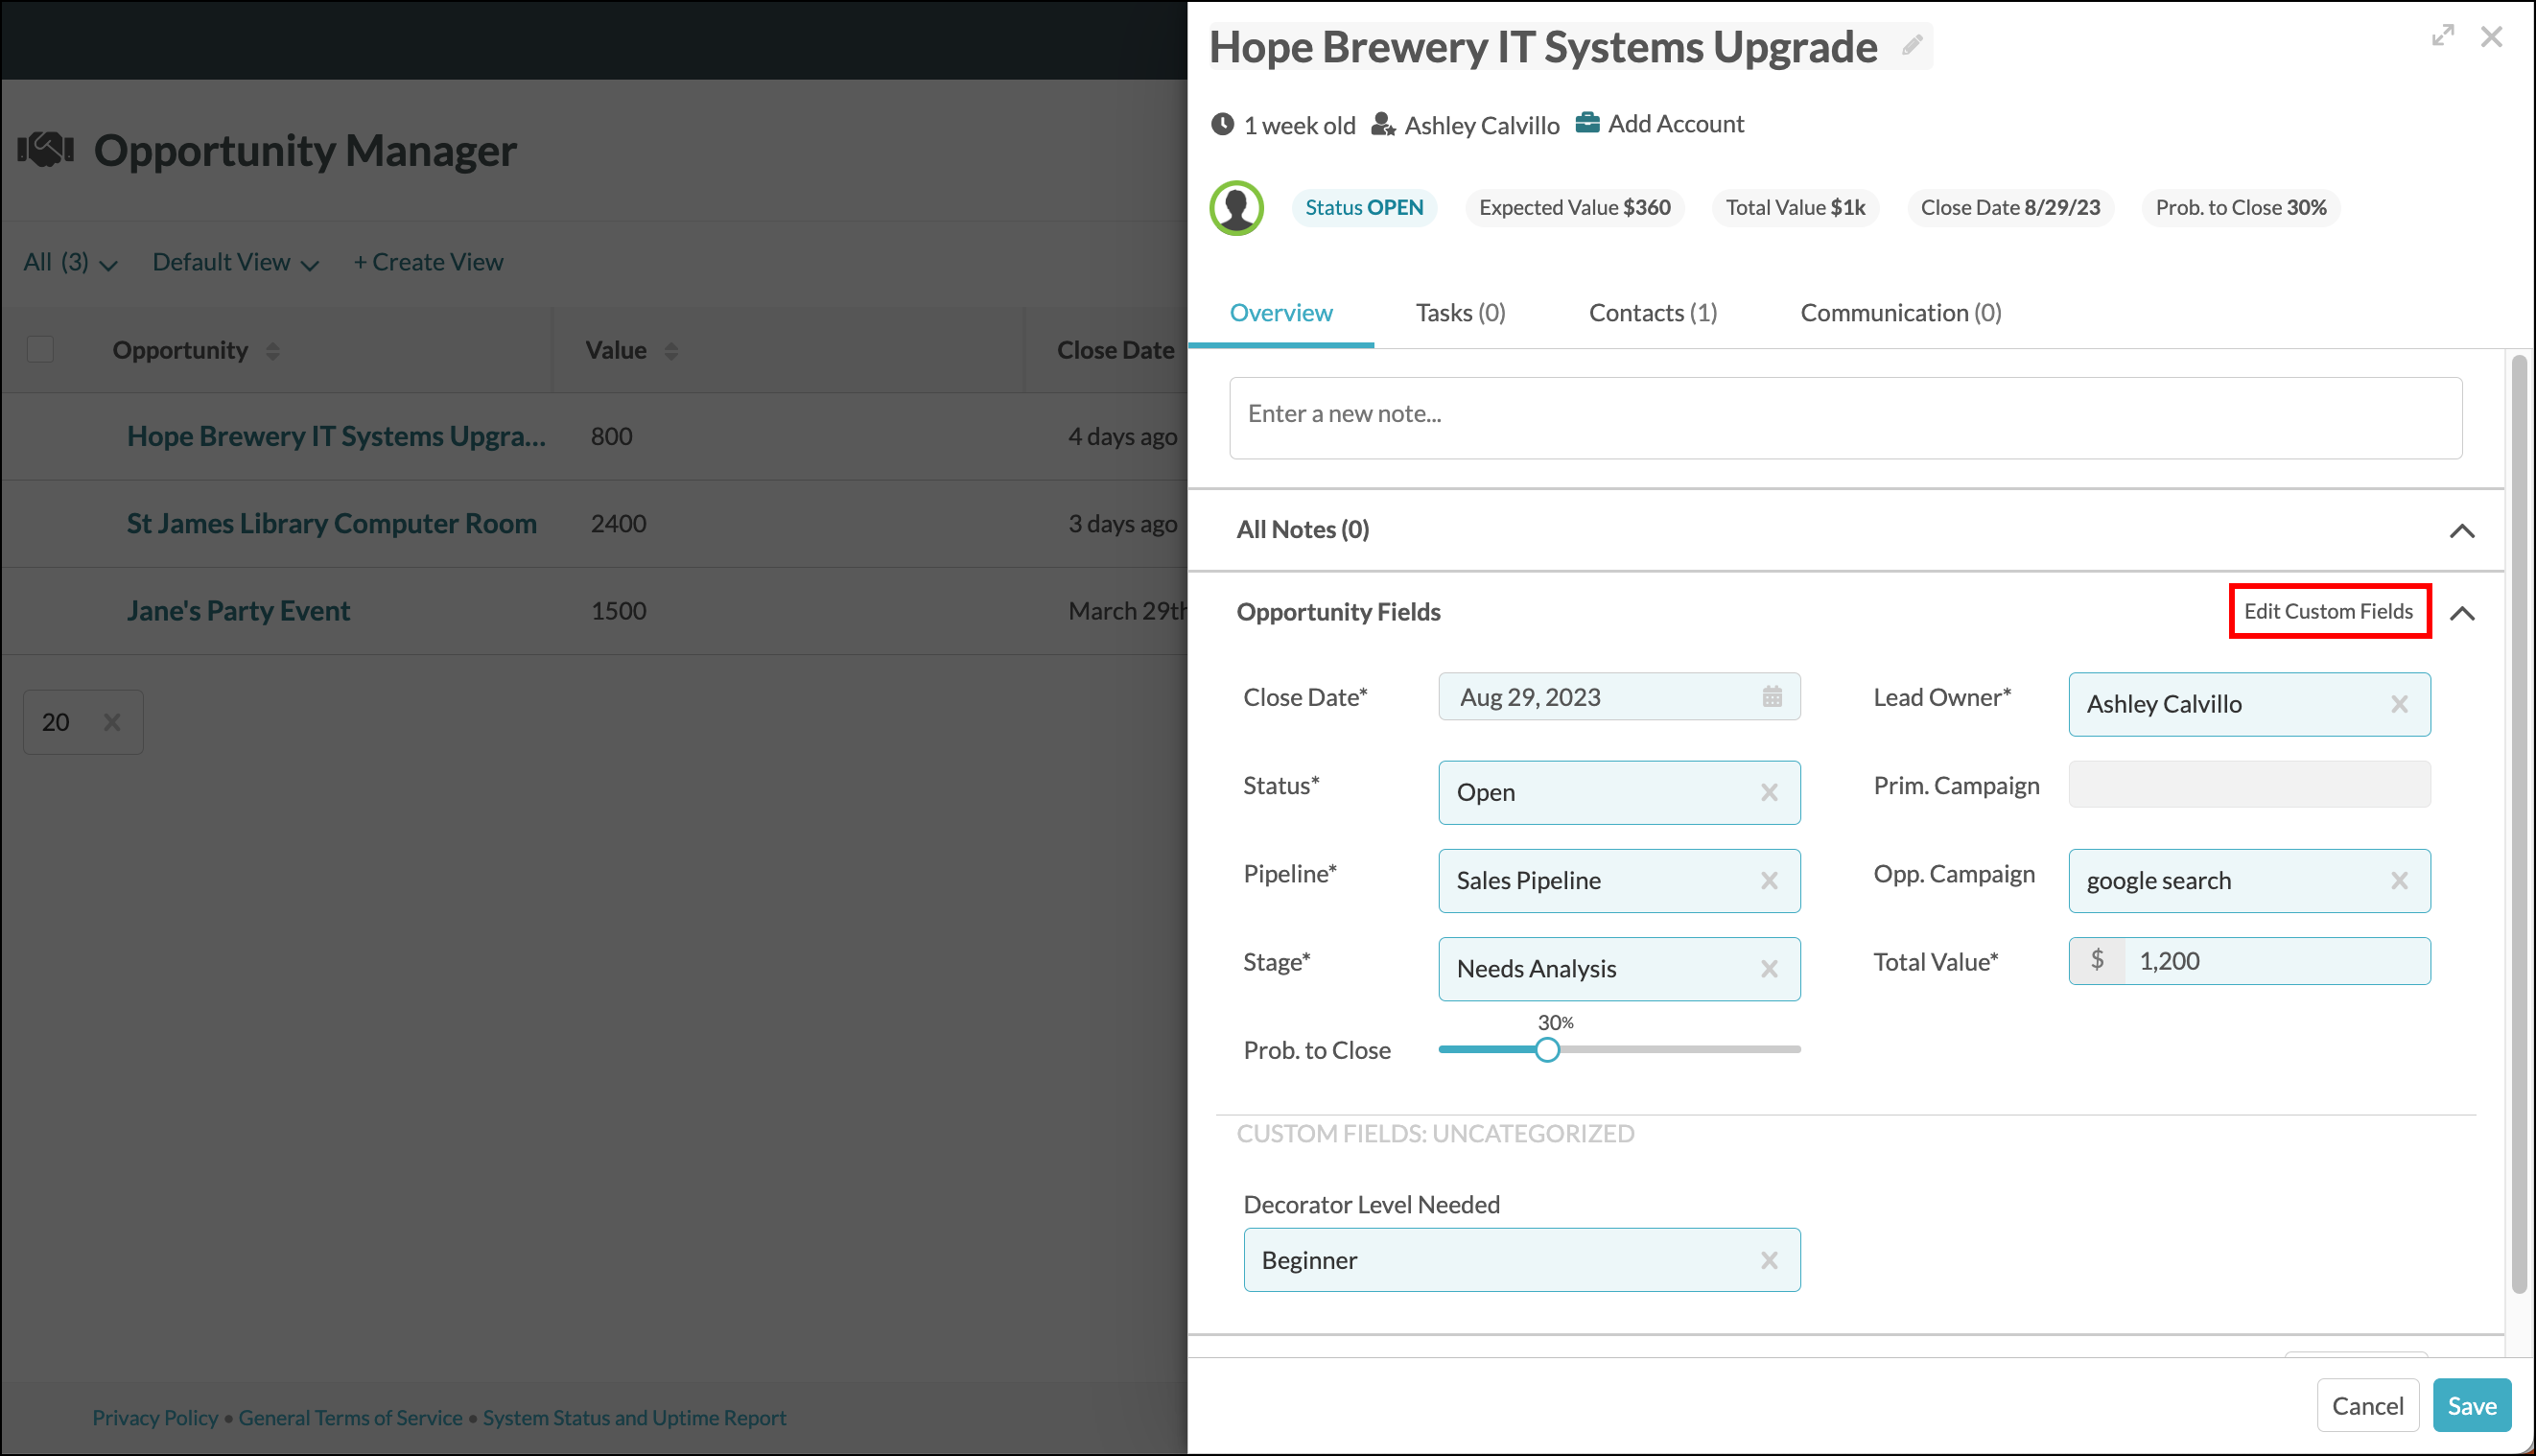Screen dimensions: 2536x1456
Task: Switch to the Communication (0) tab
Action: point(1900,313)
